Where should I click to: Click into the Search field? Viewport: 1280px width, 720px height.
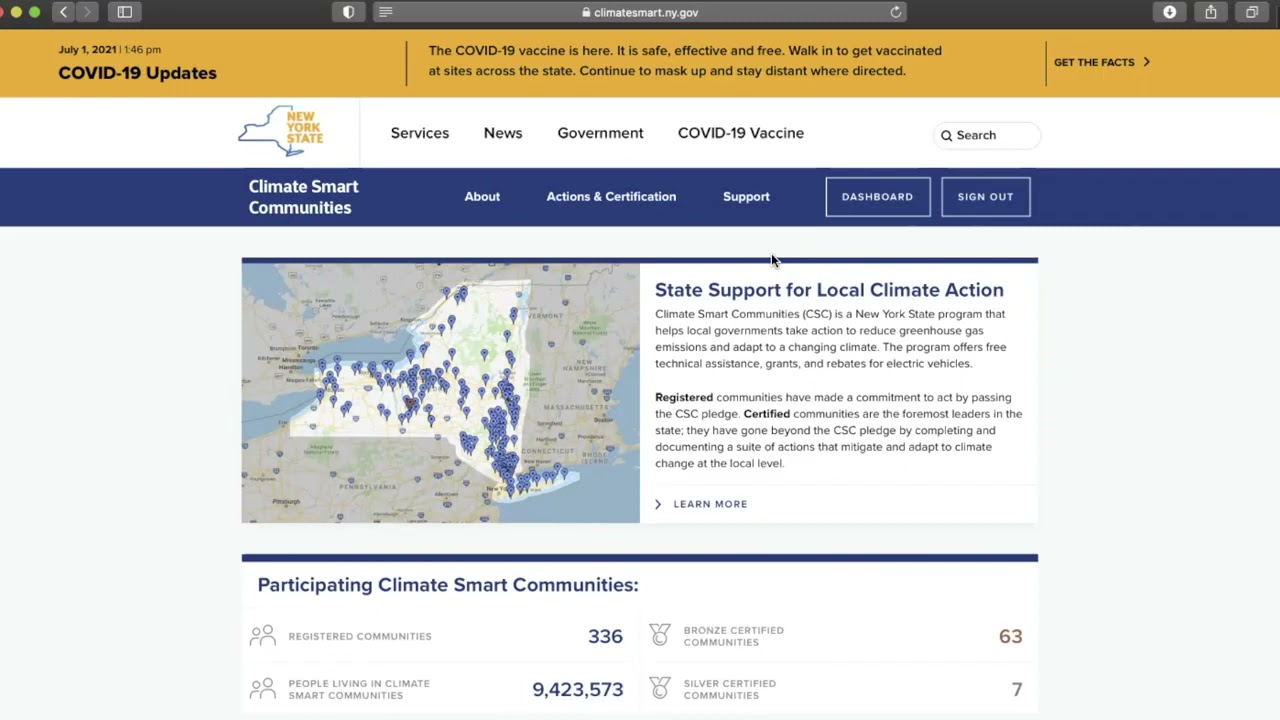[989, 135]
